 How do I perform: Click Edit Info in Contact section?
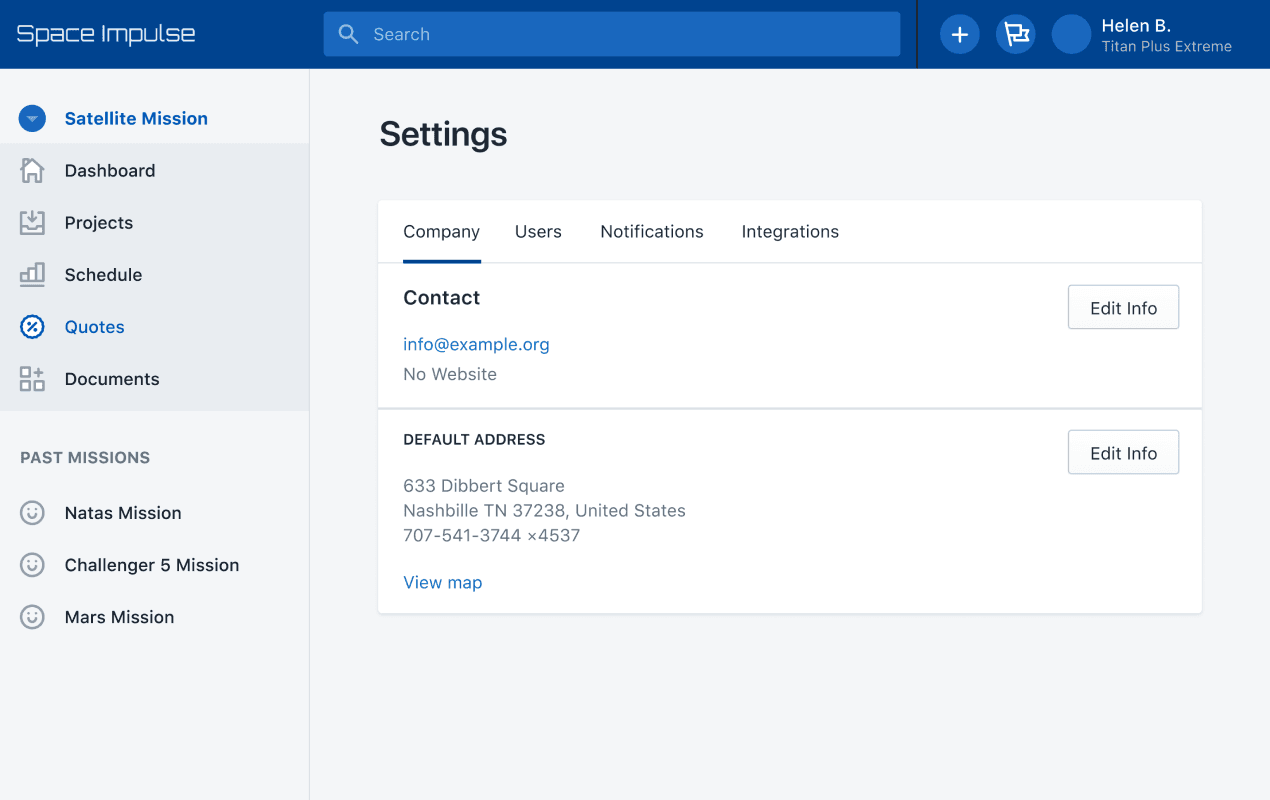point(1123,308)
